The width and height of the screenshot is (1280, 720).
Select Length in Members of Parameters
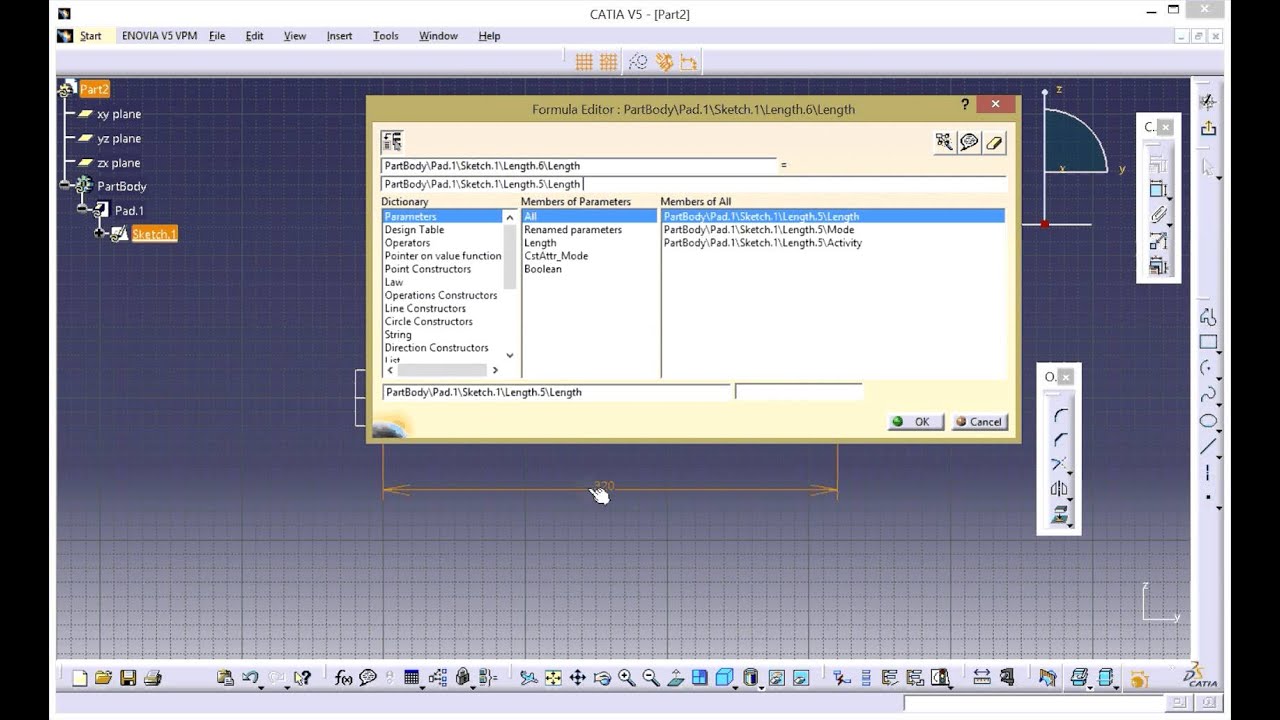click(x=540, y=243)
